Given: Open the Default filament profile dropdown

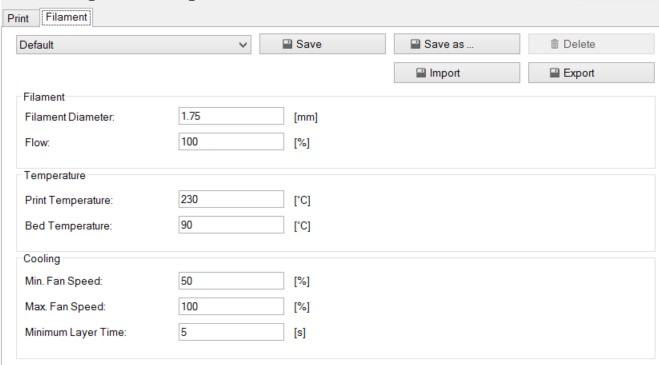Looking at the screenshot, I should pyautogui.click(x=134, y=45).
